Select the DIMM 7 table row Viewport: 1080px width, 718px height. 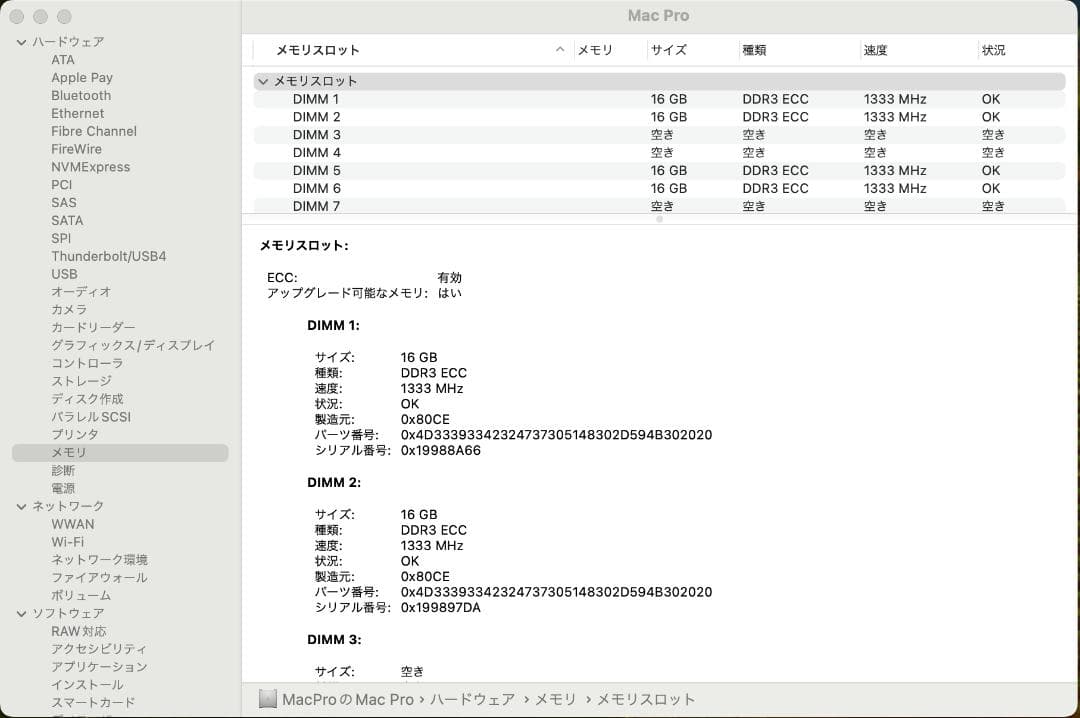click(659, 206)
